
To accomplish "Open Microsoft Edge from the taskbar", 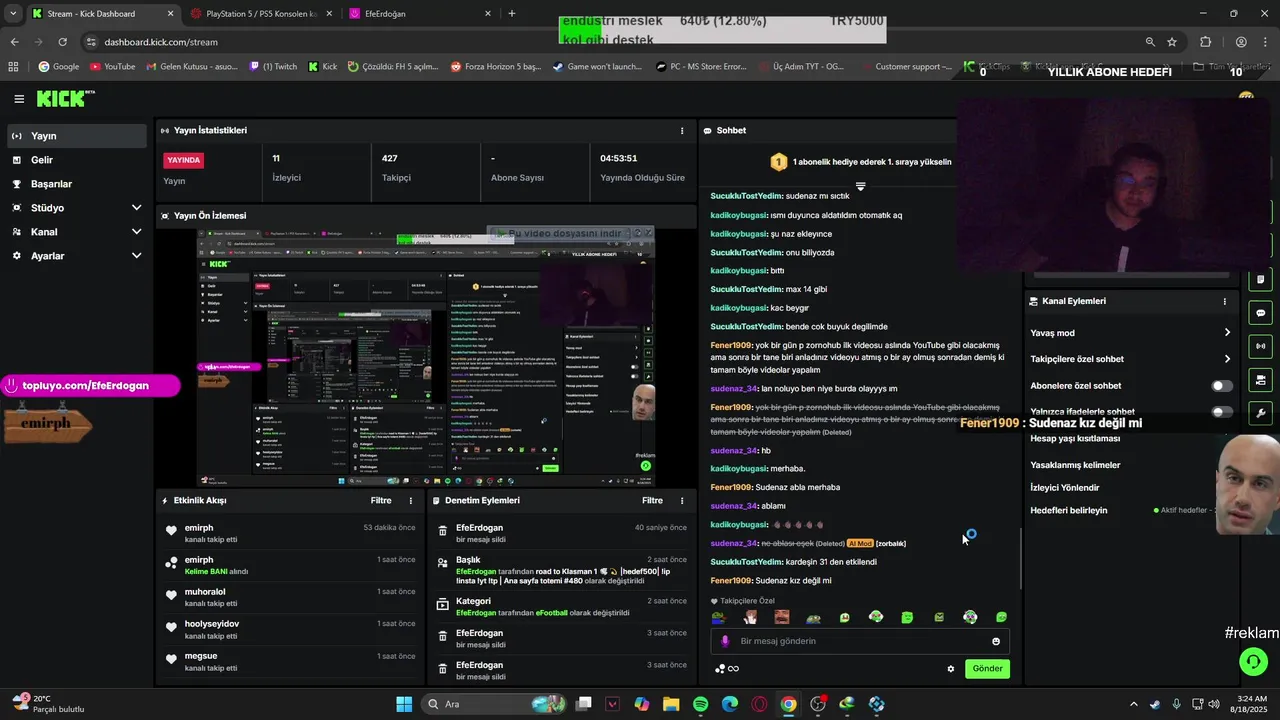I will (x=730, y=704).
